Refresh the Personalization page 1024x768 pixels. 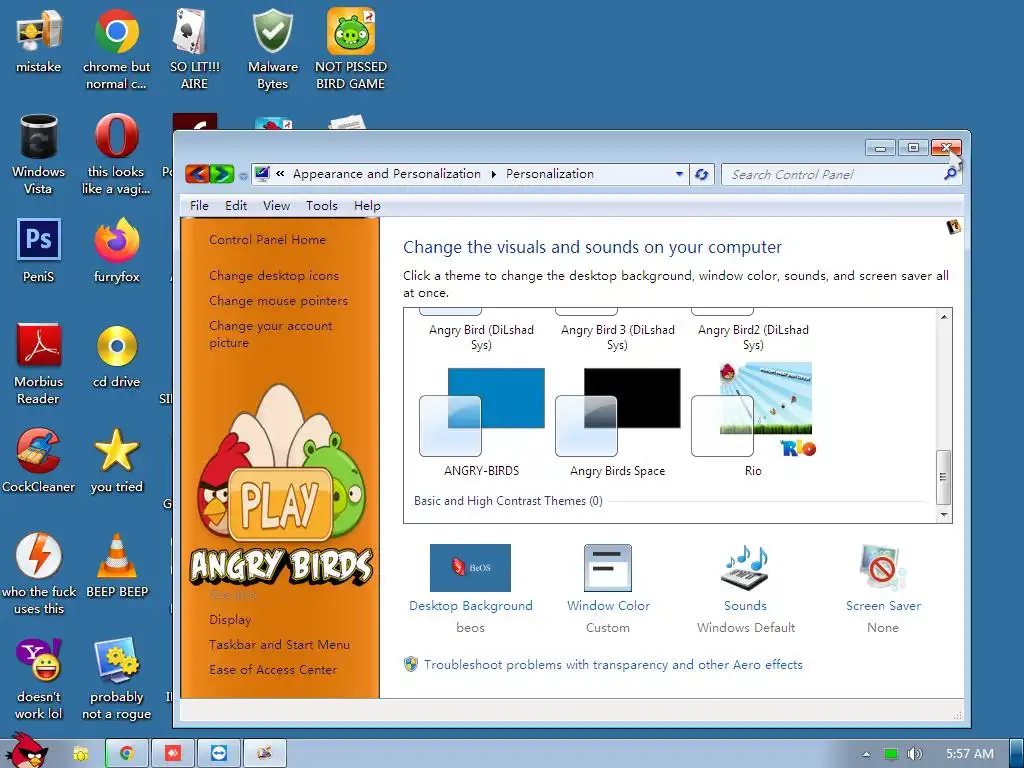(x=701, y=174)
